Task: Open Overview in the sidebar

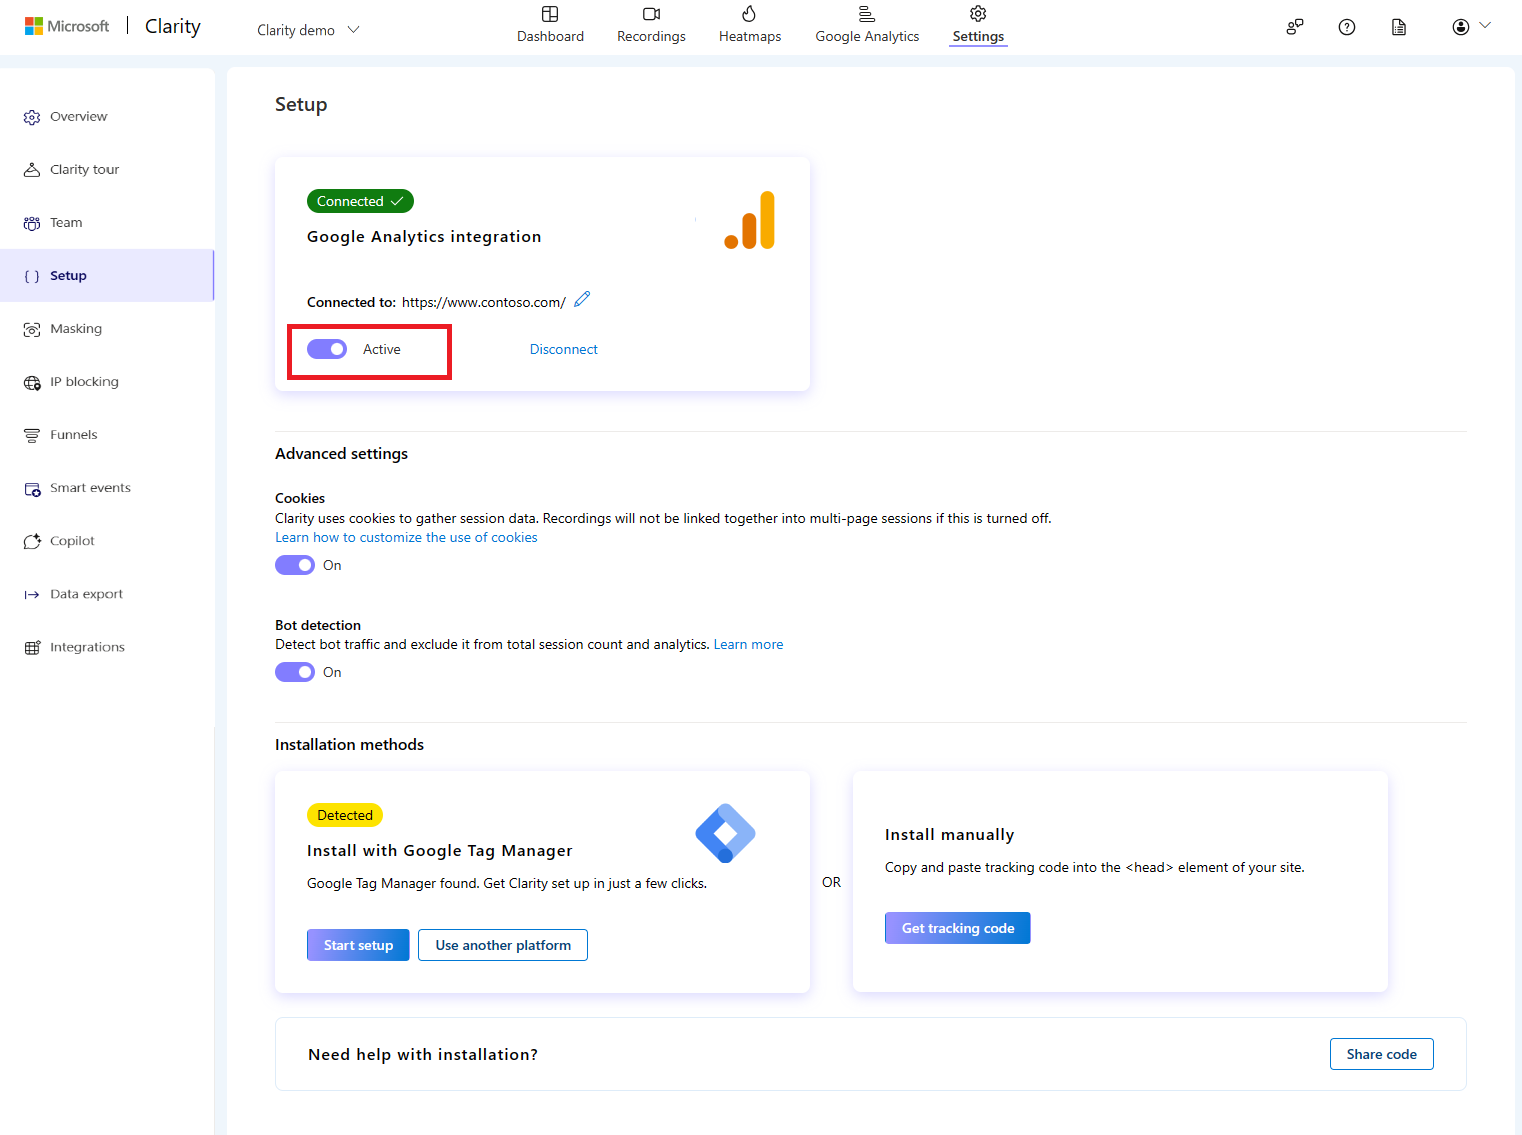Action: [107, 117]
